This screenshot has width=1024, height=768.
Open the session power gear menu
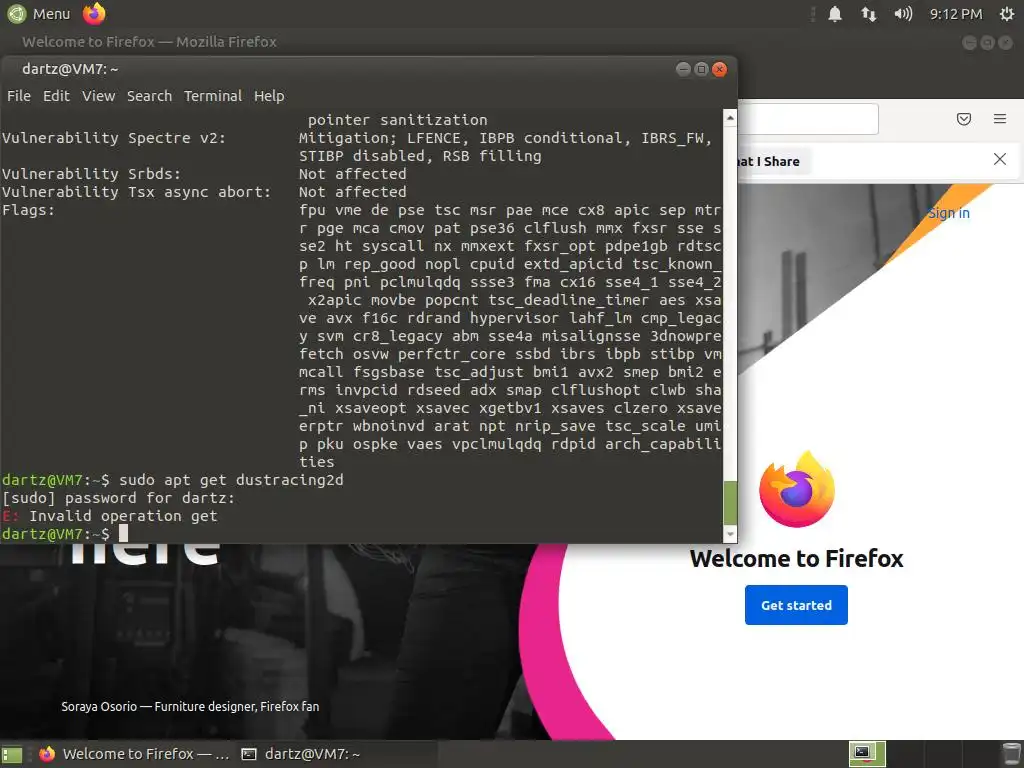(1007, 14)
